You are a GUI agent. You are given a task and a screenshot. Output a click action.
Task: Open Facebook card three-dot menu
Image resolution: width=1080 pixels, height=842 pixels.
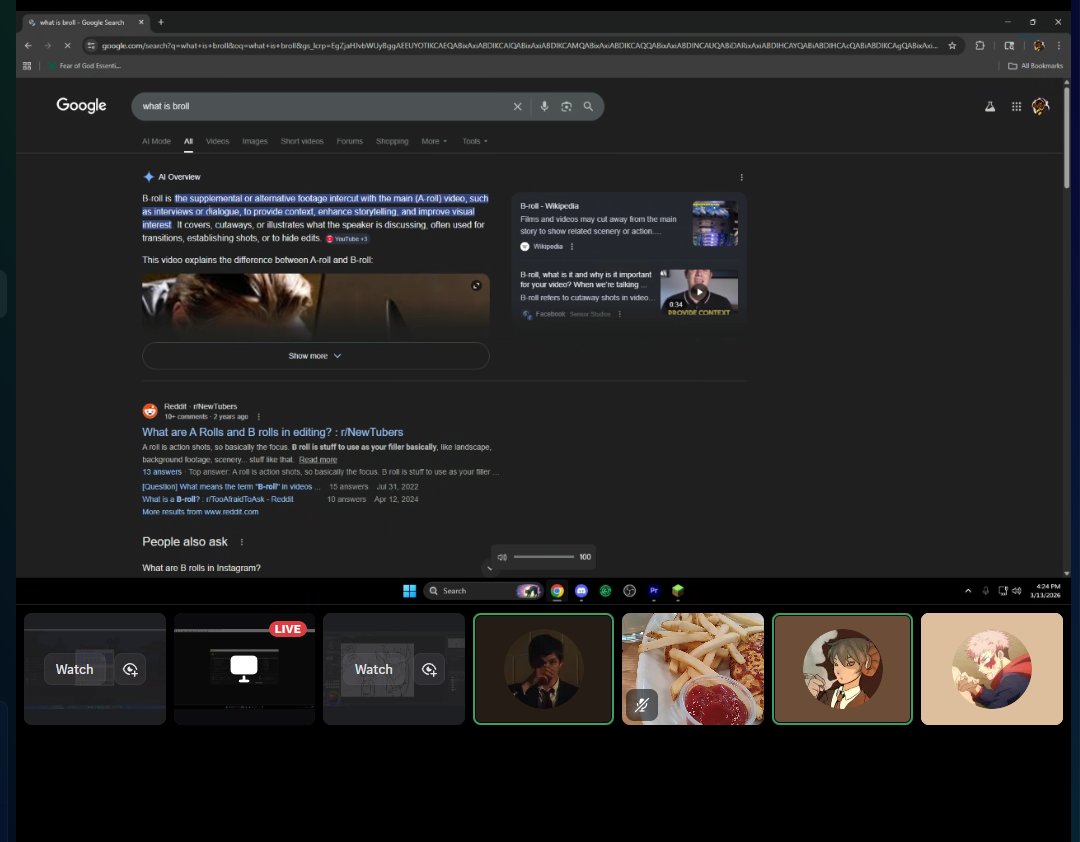pos(620,314)
